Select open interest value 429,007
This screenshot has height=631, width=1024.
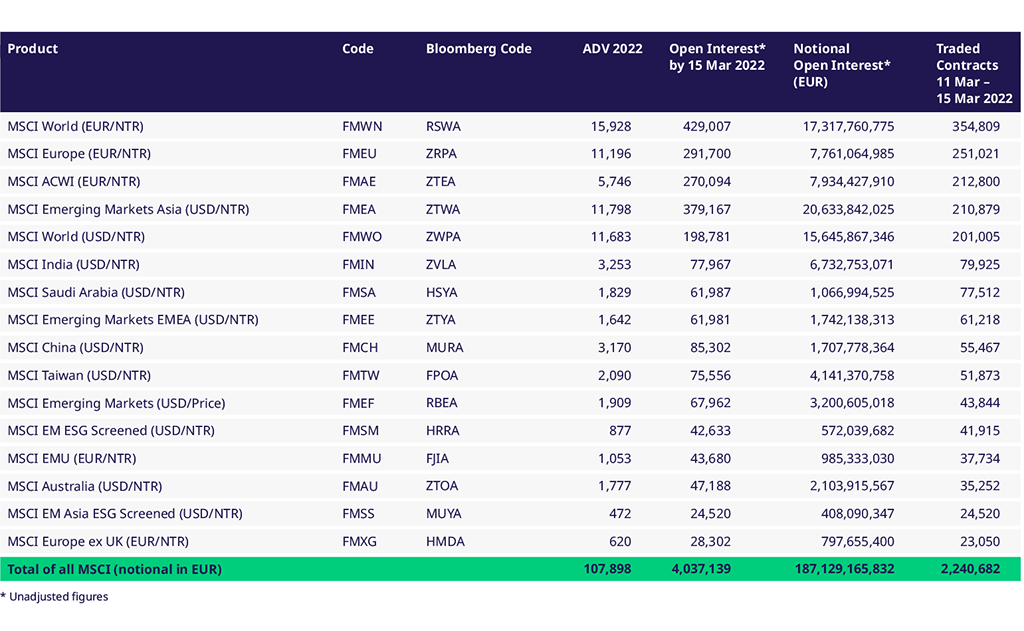click(706, 127)
